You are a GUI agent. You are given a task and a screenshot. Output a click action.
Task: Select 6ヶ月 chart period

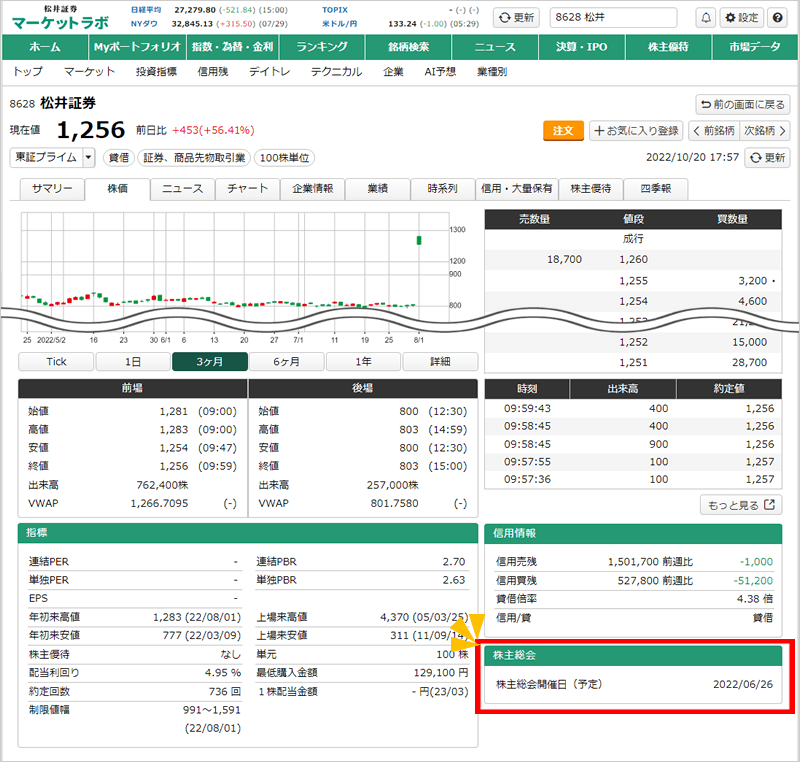point(287,362)
